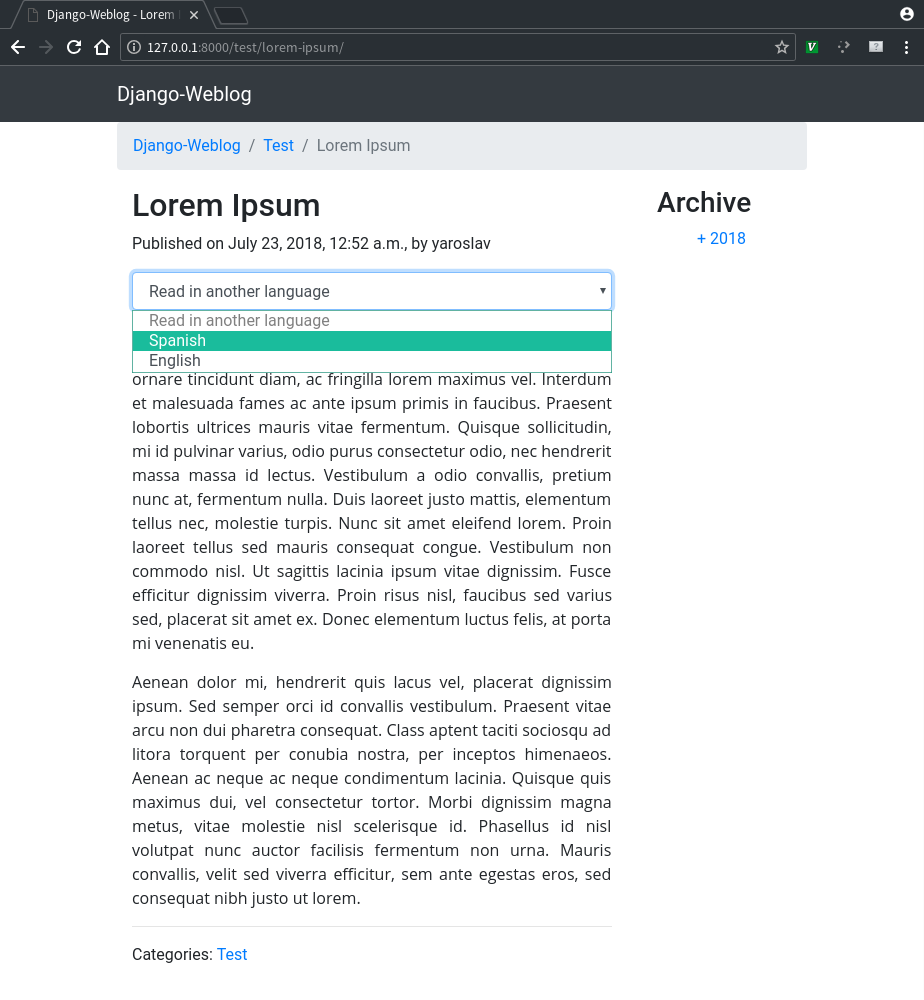Image resolution: width=924 pixels, height=1000 pixels.
Task: Click the forward navigation arrow
Action: tap(46, 47)
